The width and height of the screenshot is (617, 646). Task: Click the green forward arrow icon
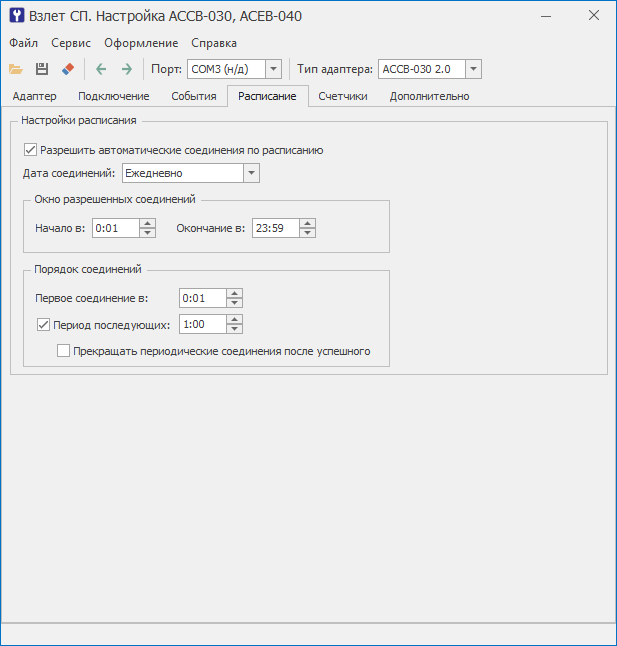click(126, 69)
